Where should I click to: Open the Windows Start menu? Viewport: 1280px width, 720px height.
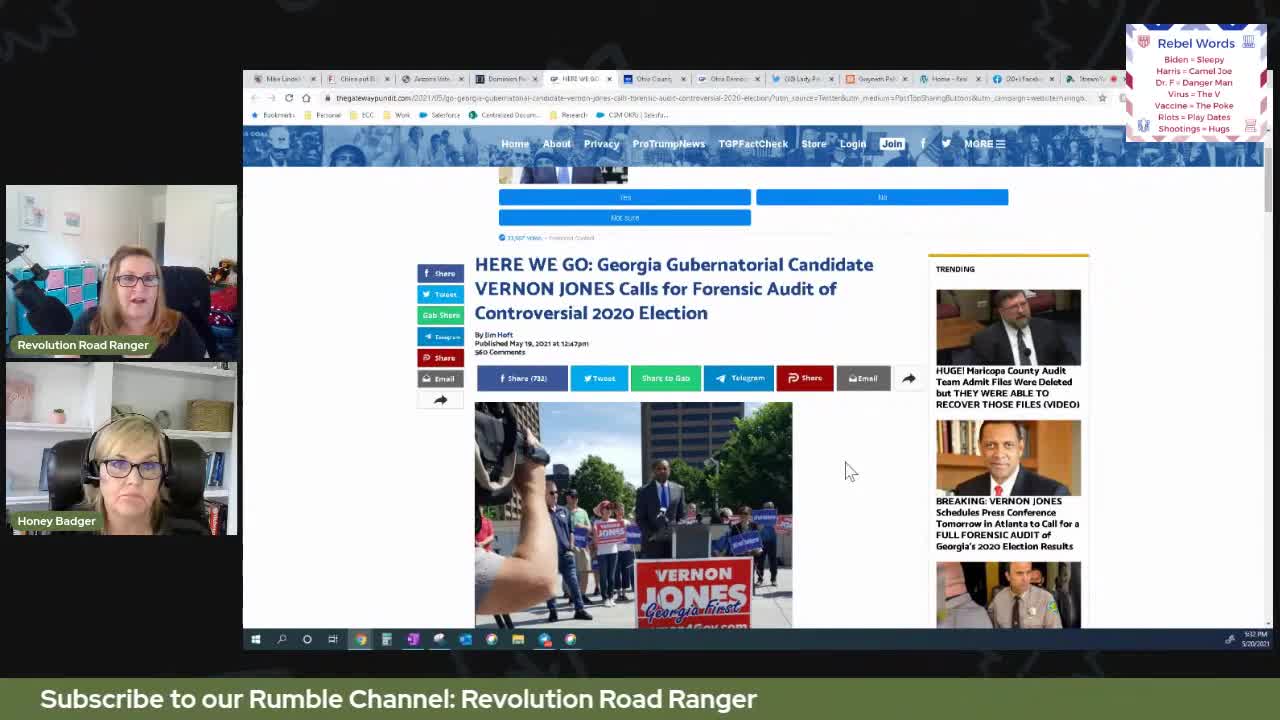(x=256, y=639)
